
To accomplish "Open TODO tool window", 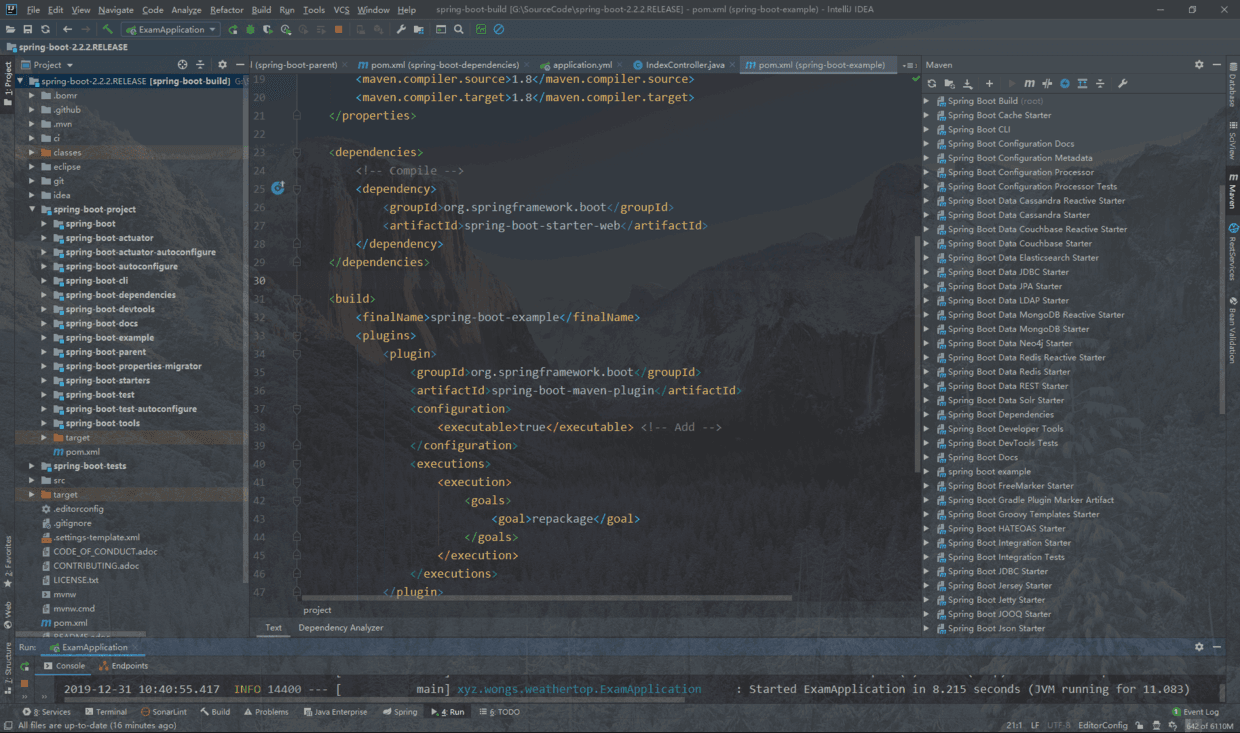I will tap(500, 712).
